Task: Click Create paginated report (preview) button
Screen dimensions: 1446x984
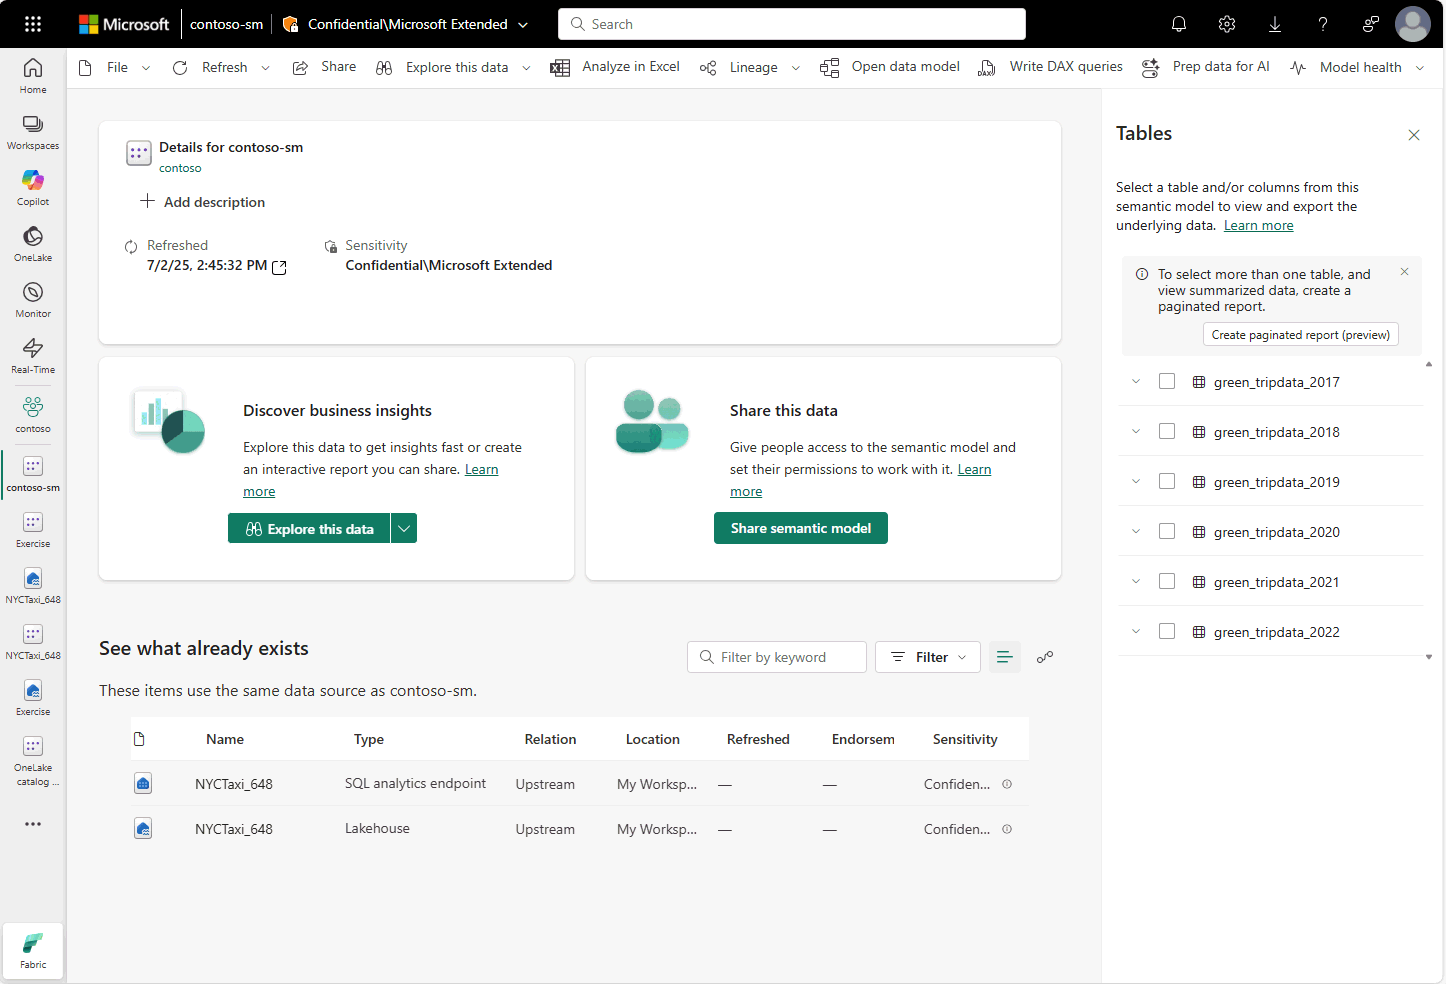Action: [1300, 335]
